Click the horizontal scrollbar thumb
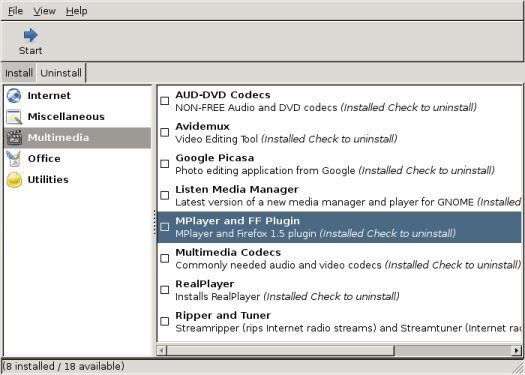525x375 pixels. tap(281, 351)
